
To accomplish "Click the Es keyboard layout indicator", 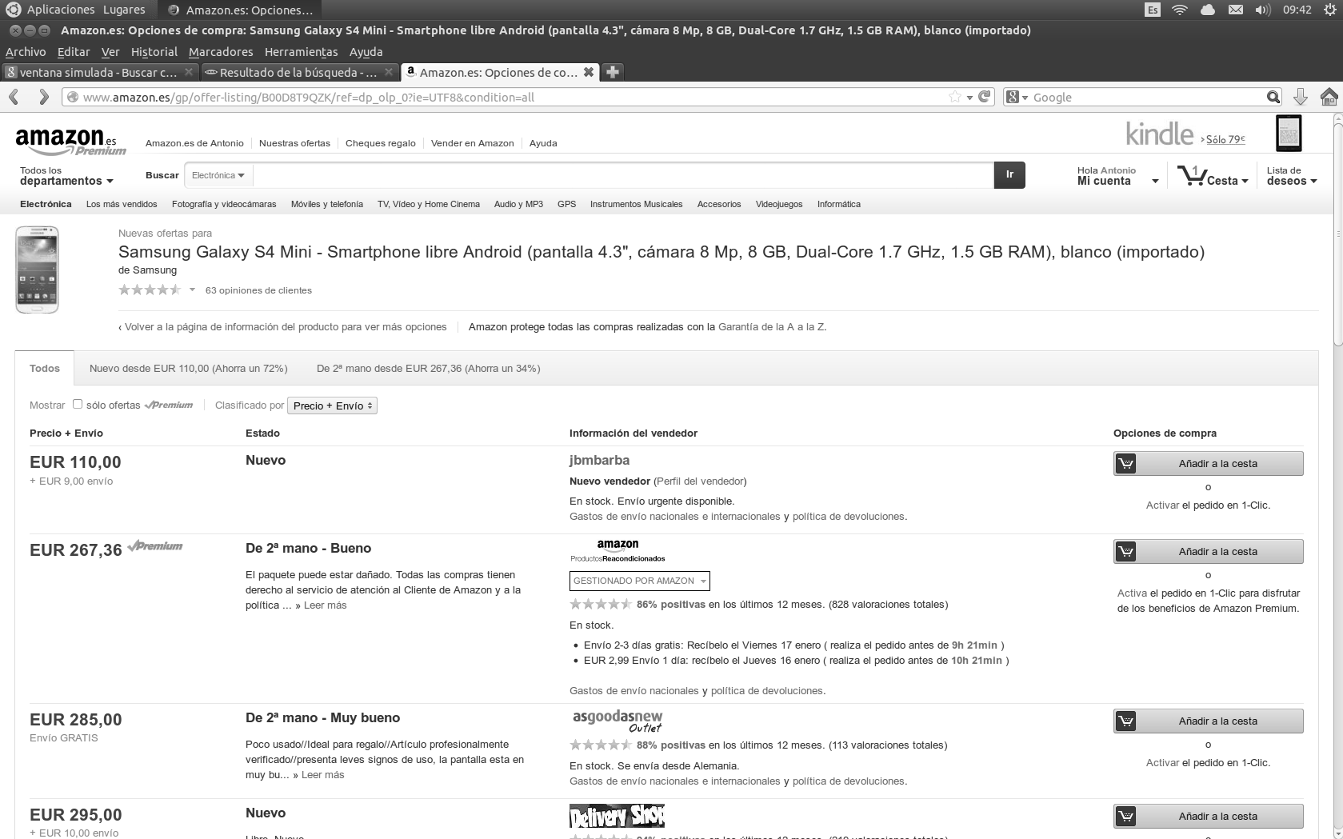I will click(x=1153, y=10).
